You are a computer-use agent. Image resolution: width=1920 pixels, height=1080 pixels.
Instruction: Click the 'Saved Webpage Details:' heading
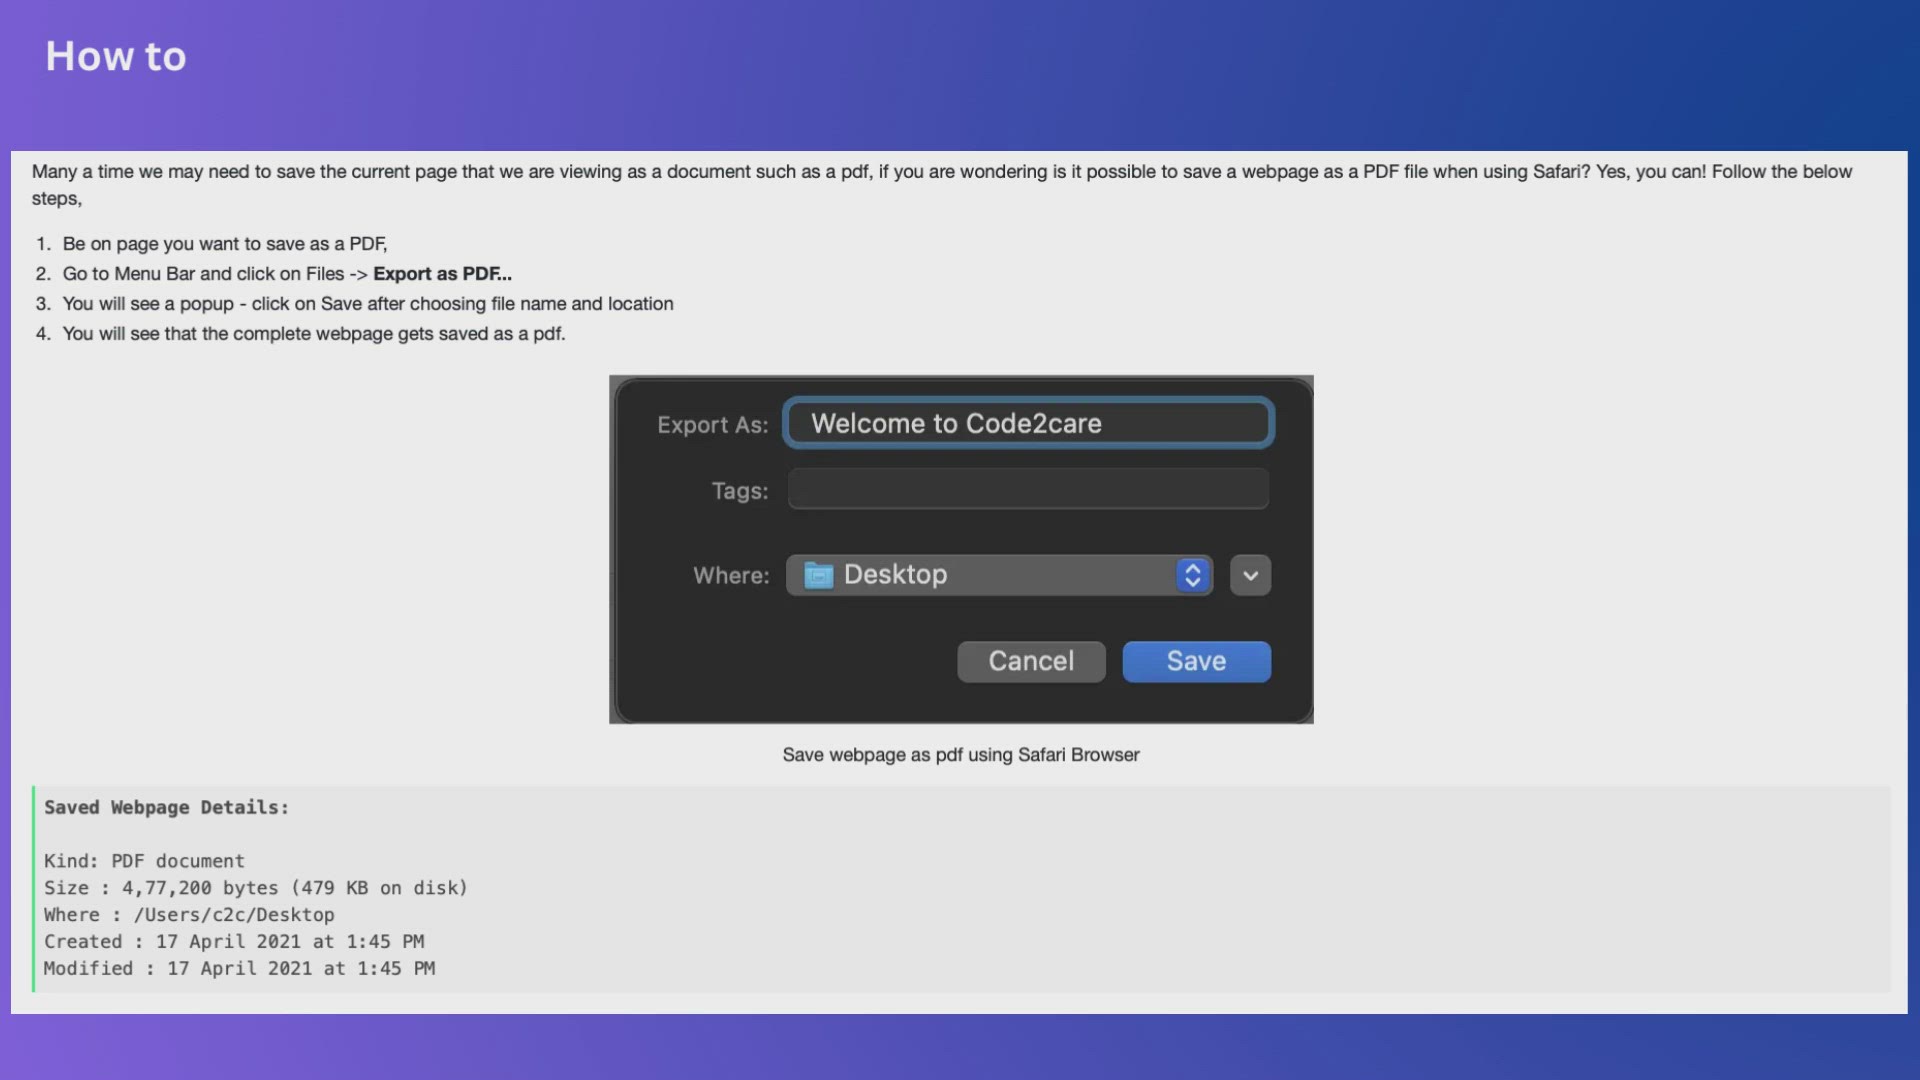166,807
